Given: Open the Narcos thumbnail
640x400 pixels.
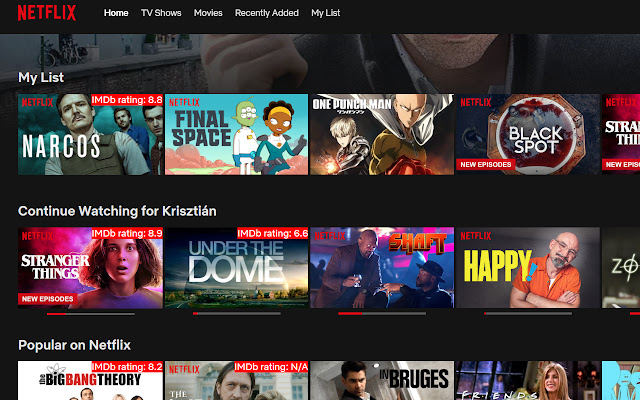Looking at the screenshot, I should coord(90,135).
